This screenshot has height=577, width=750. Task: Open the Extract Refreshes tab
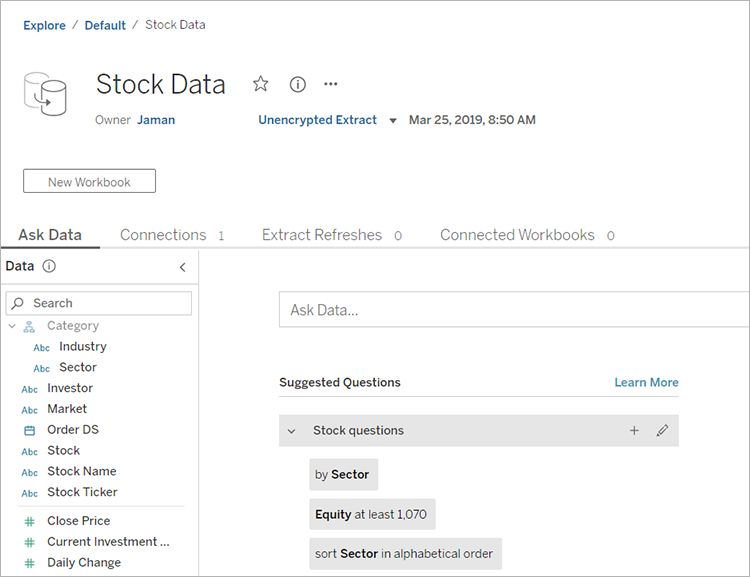[x=331, y=235]
